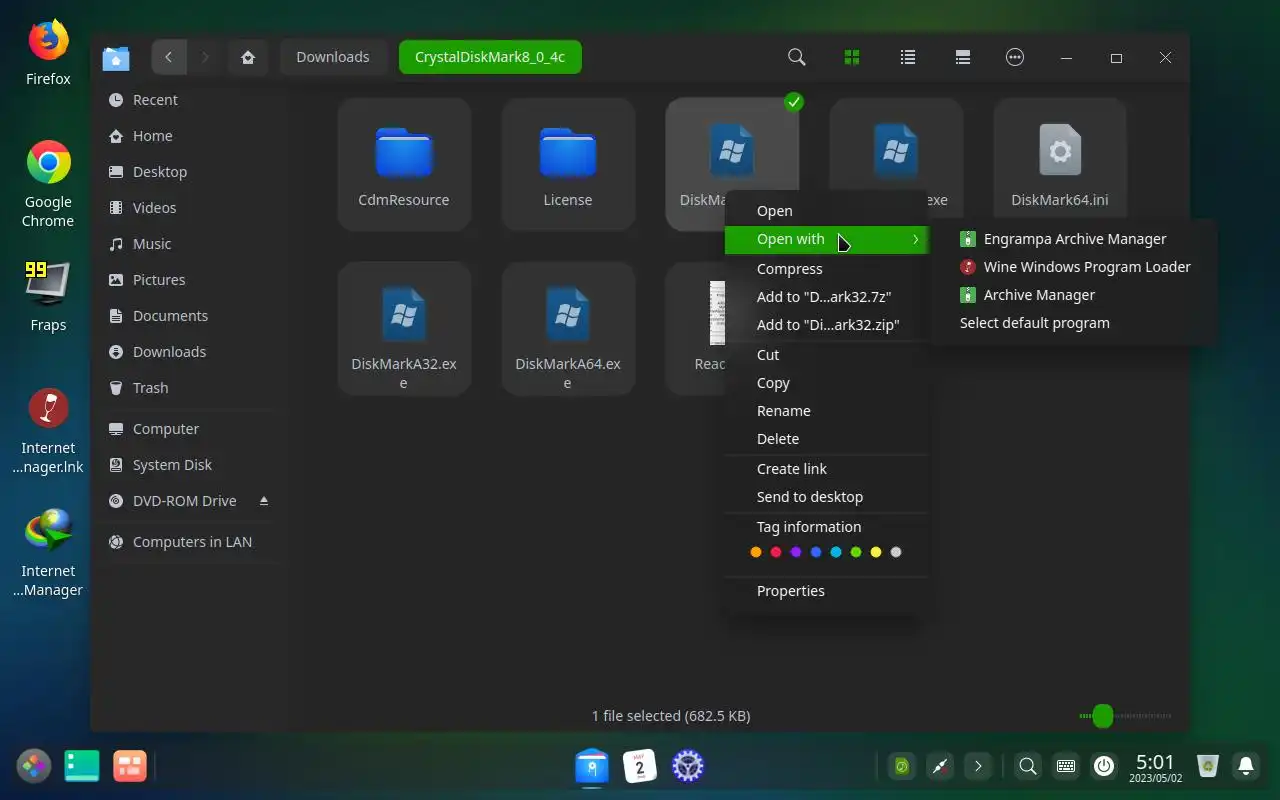The image size is (1280, 800).
Task: Open Recent in the sidebar
Action: pyautogui.click(x=190, y=100)
